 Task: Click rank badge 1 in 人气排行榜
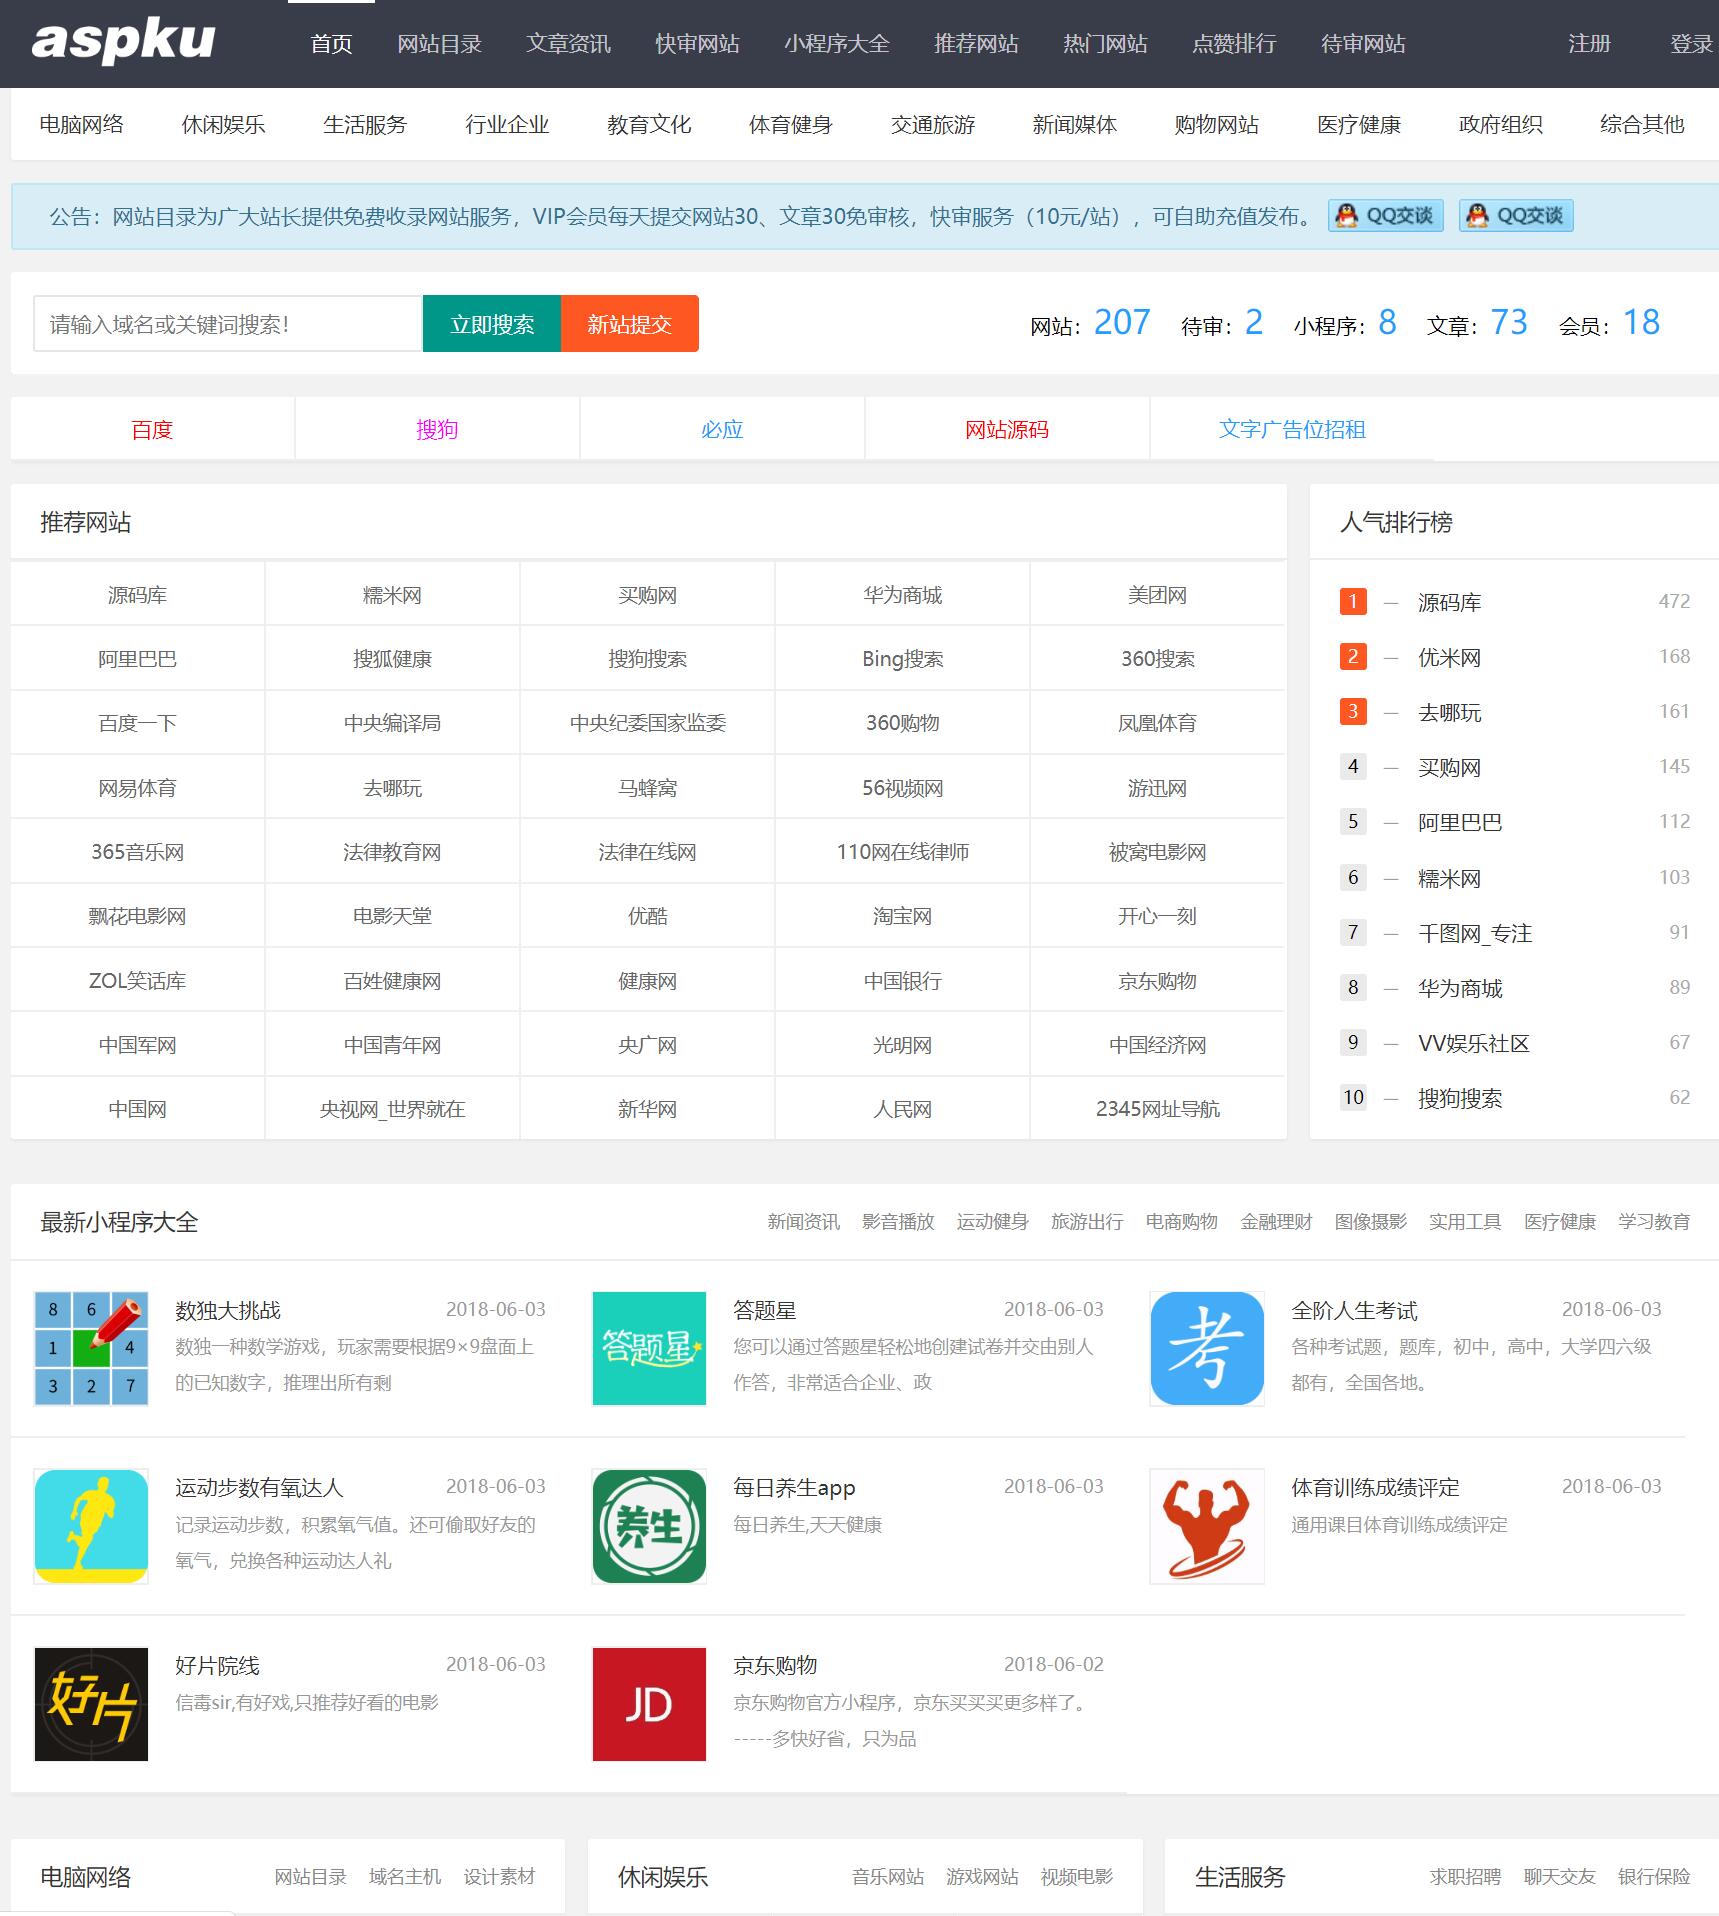click(x=1352, y=601)
